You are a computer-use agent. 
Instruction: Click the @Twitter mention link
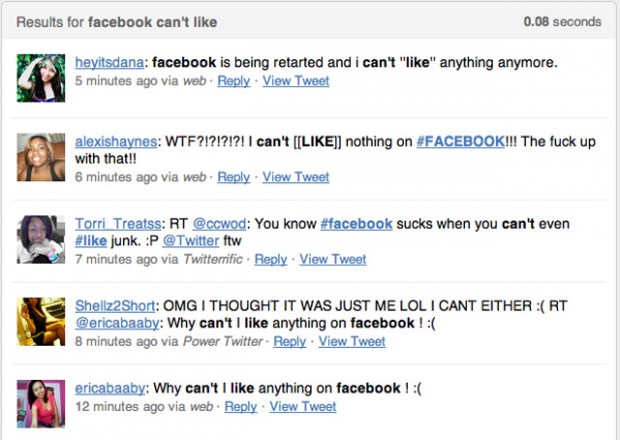point(191,241)
